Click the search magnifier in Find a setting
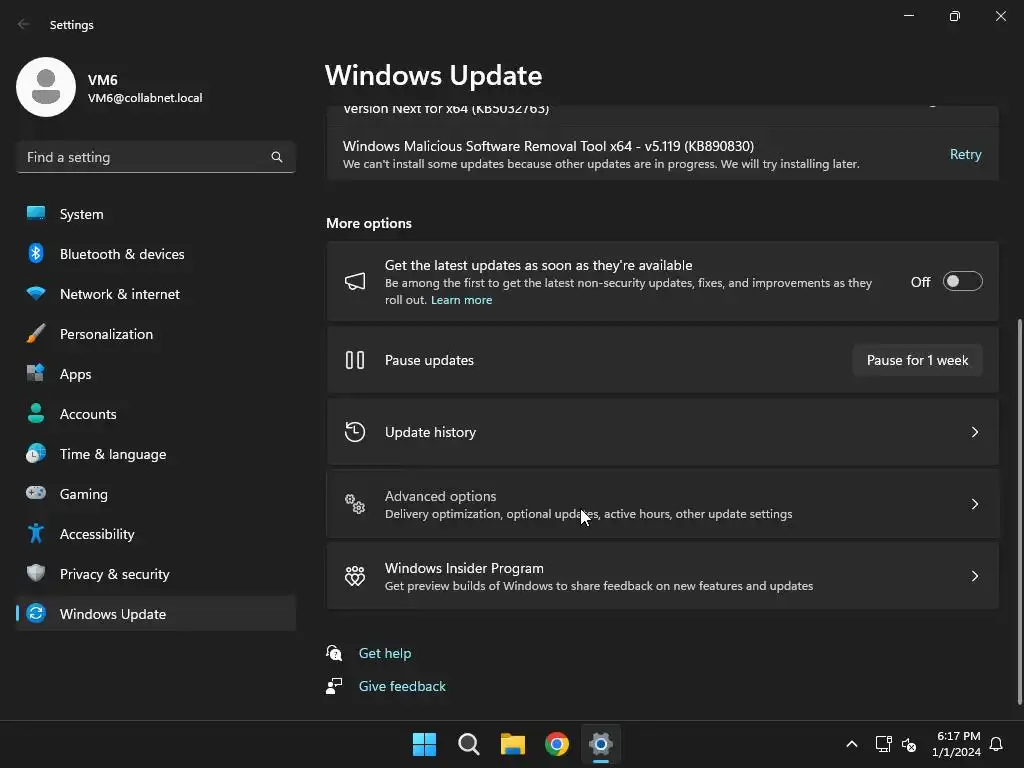This screenshot has width=1024, height=768. [277, 157]
